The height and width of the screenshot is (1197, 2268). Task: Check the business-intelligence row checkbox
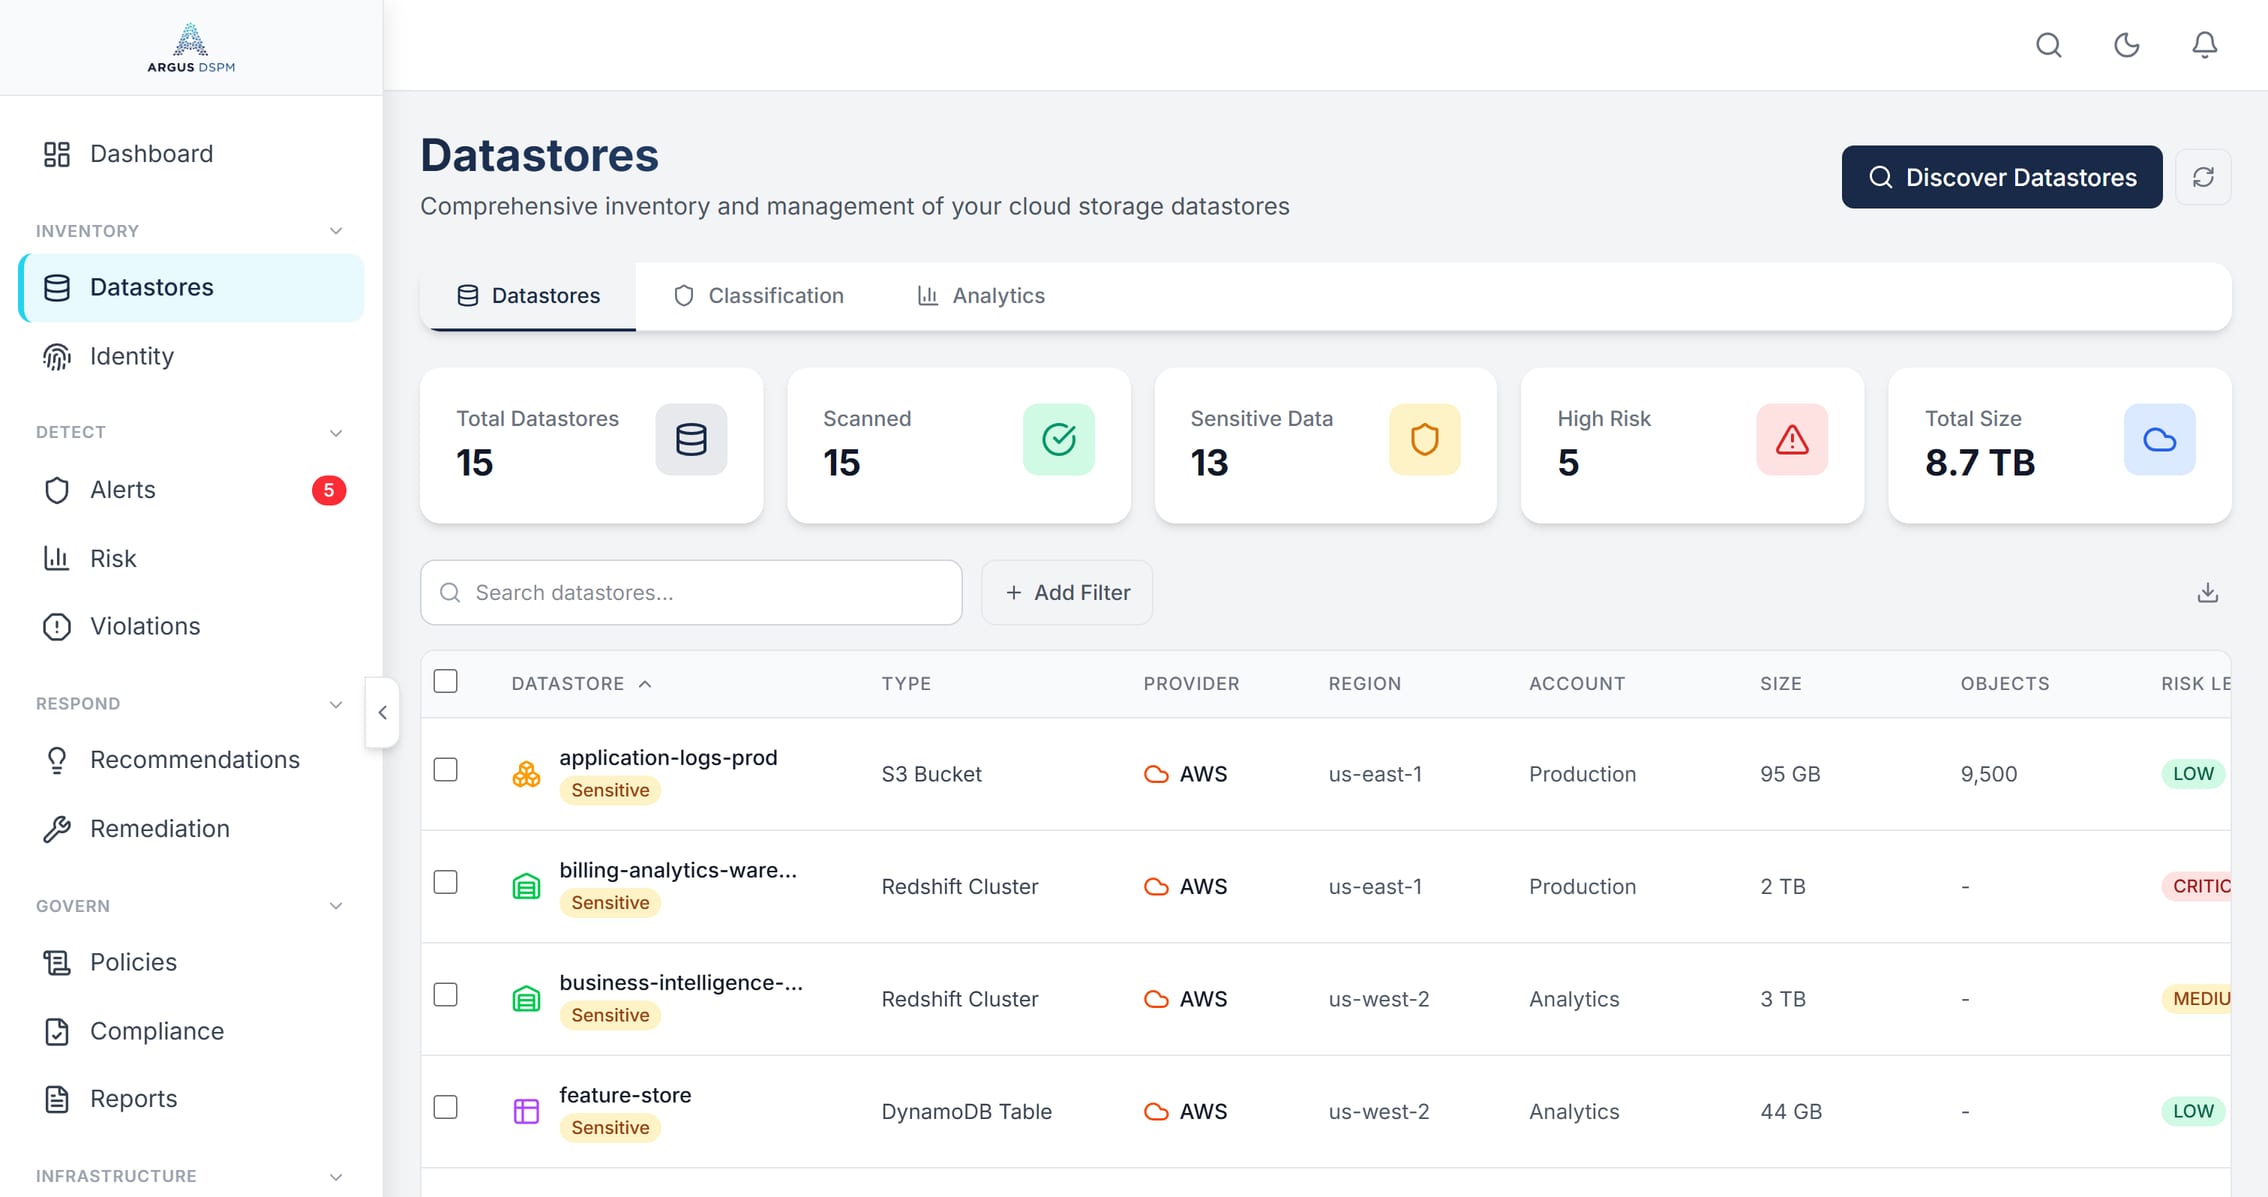tap(446, 995)
